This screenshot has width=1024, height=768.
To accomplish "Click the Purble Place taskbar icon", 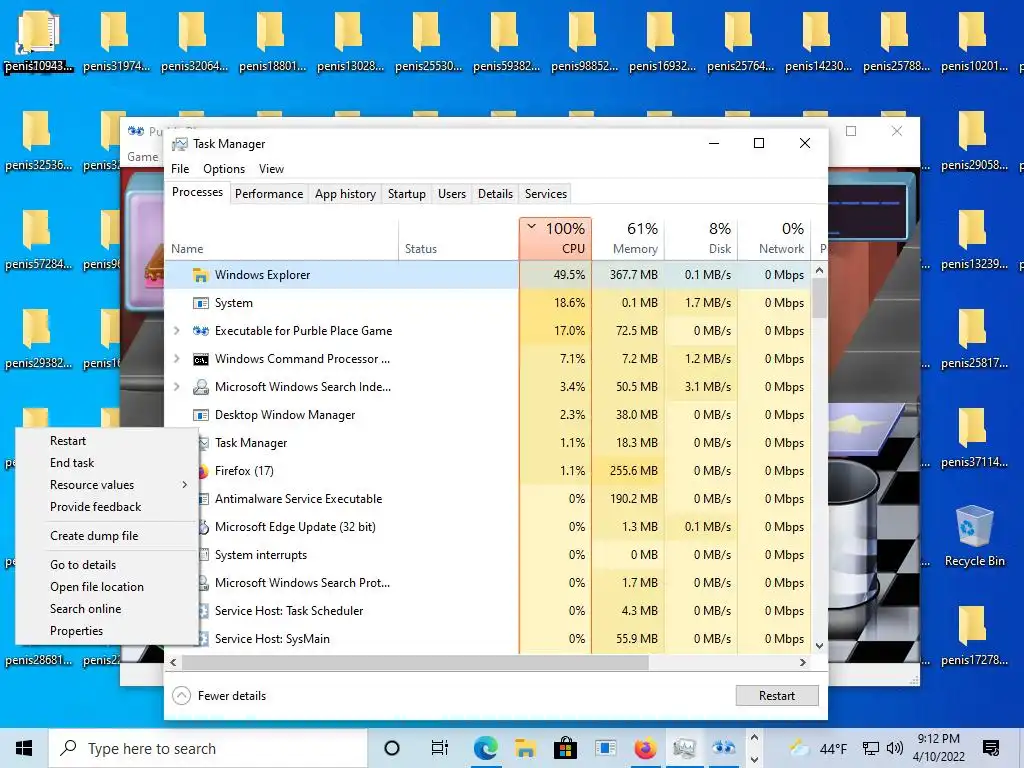I will tap(724, 748).
